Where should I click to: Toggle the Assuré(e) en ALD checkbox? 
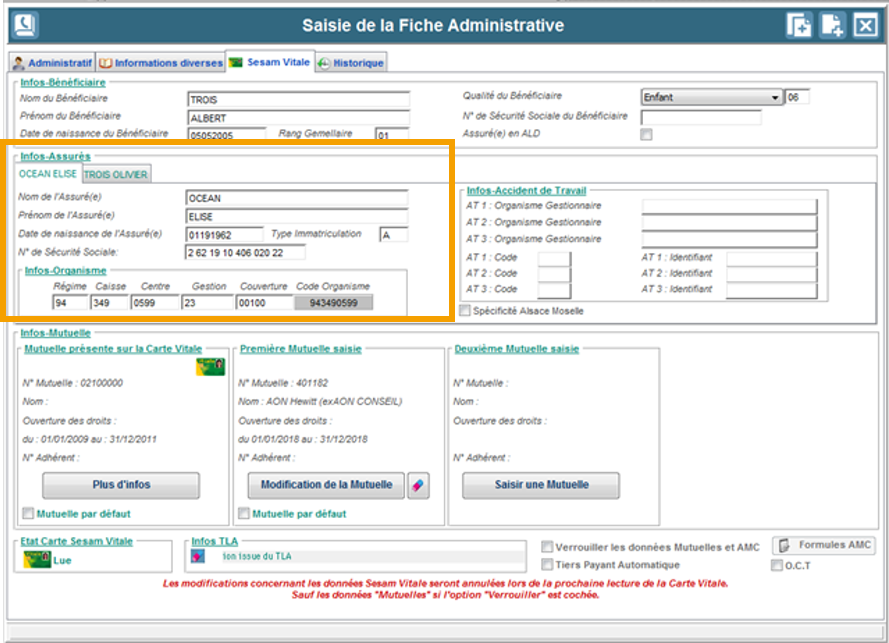pyautogui.click(x=646, y=135)
